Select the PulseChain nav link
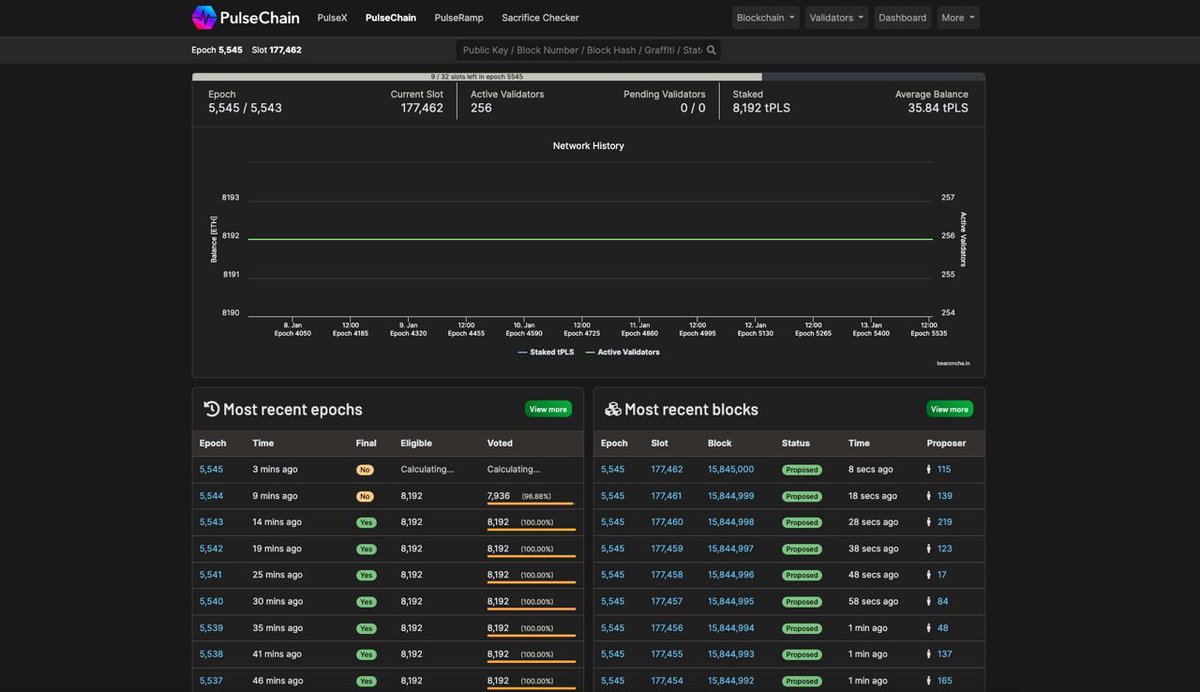 click(391, 18)
